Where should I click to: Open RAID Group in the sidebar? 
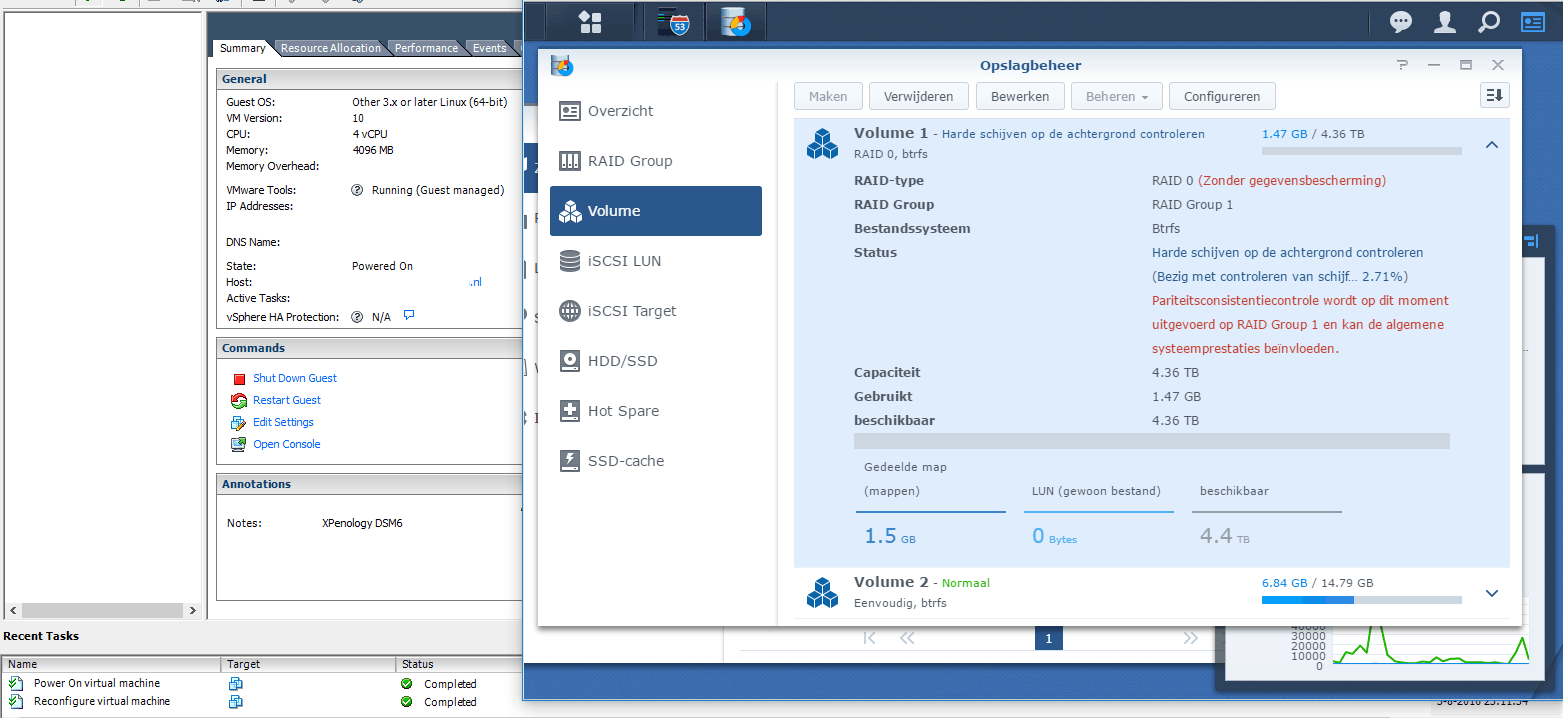(655, 161)
